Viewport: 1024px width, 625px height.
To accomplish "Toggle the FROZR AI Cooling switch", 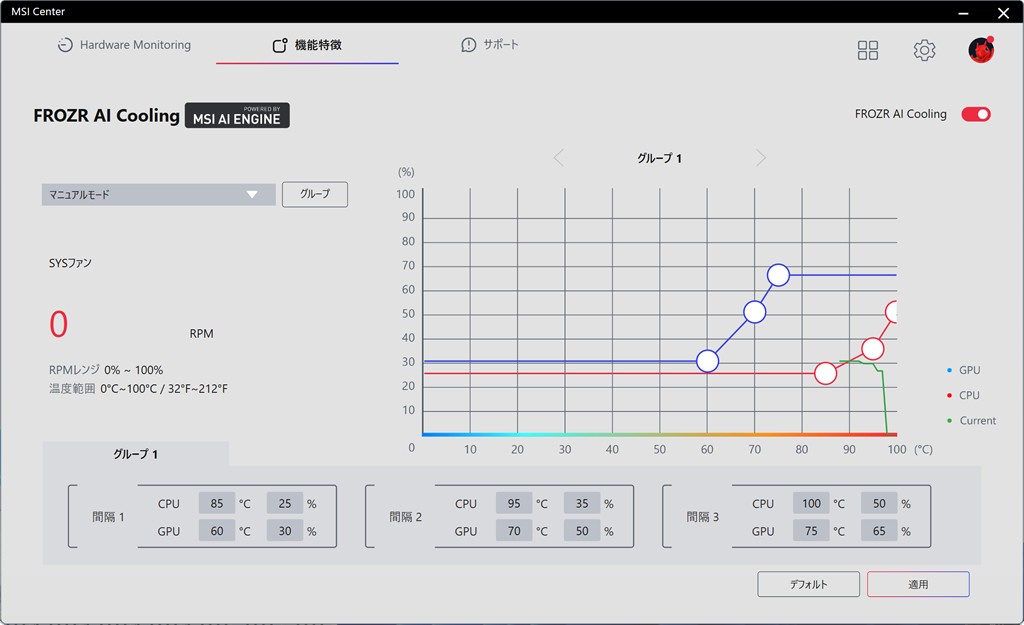I will (976, 114).
